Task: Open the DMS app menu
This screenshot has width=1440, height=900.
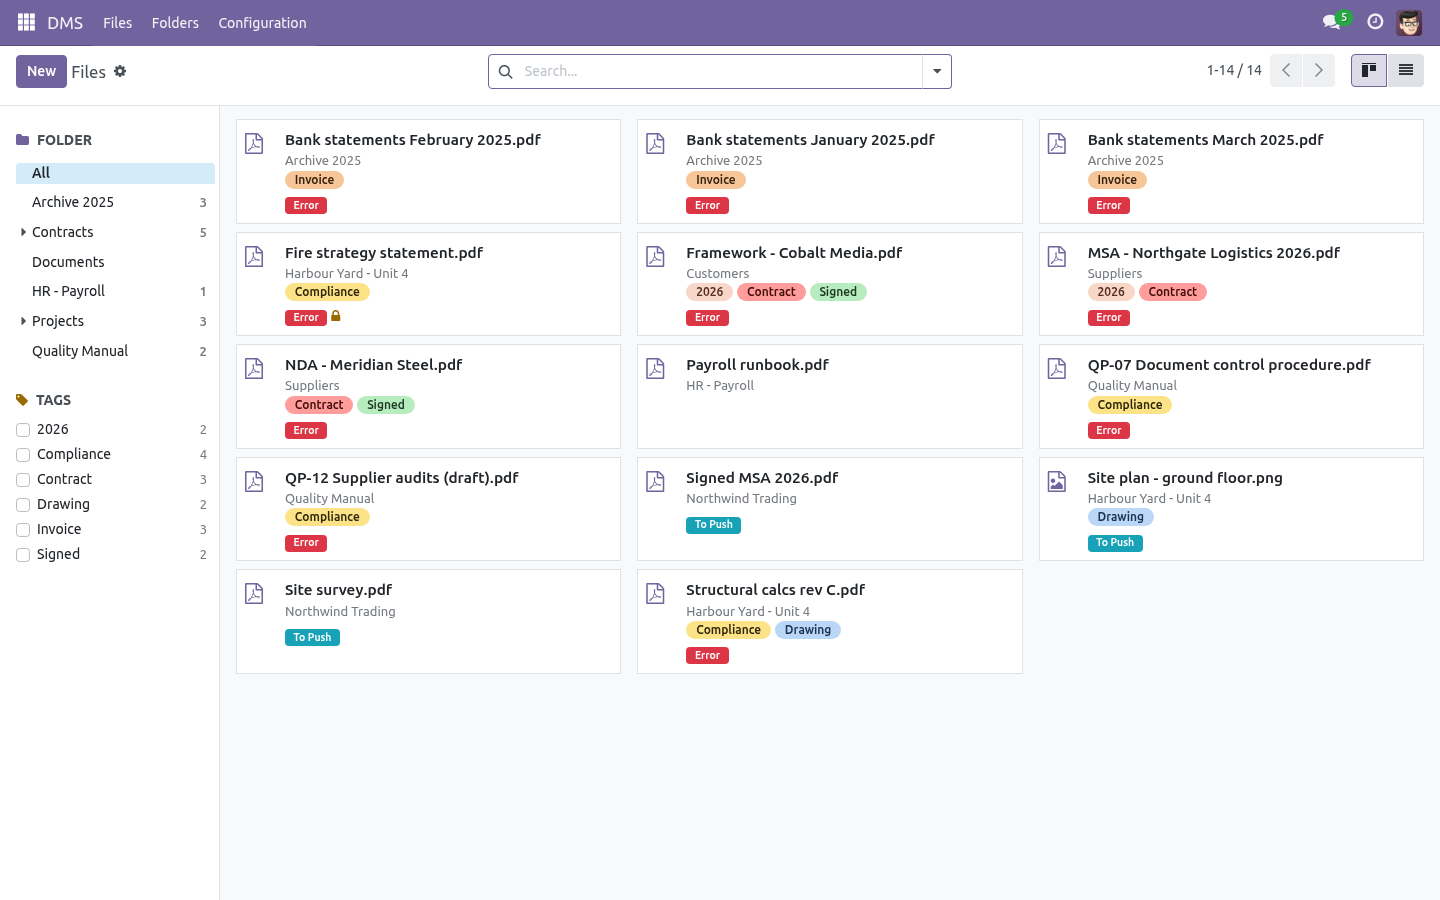Action: [65, 23]
